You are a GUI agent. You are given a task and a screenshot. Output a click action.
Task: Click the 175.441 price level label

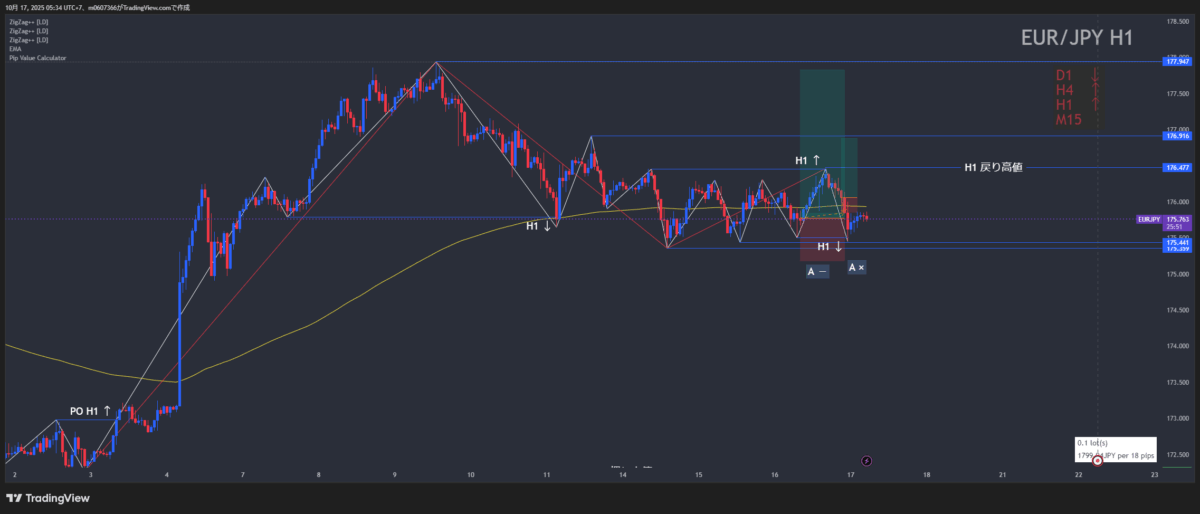tap(1177, 242)
